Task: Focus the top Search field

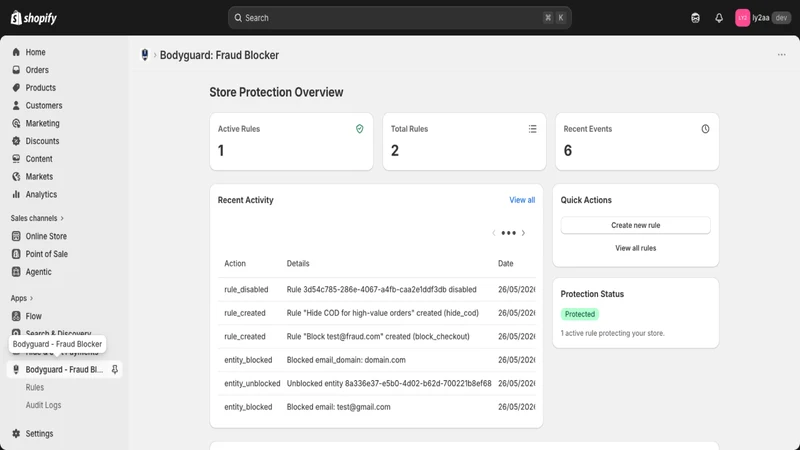Action: [x=399, y=18]
